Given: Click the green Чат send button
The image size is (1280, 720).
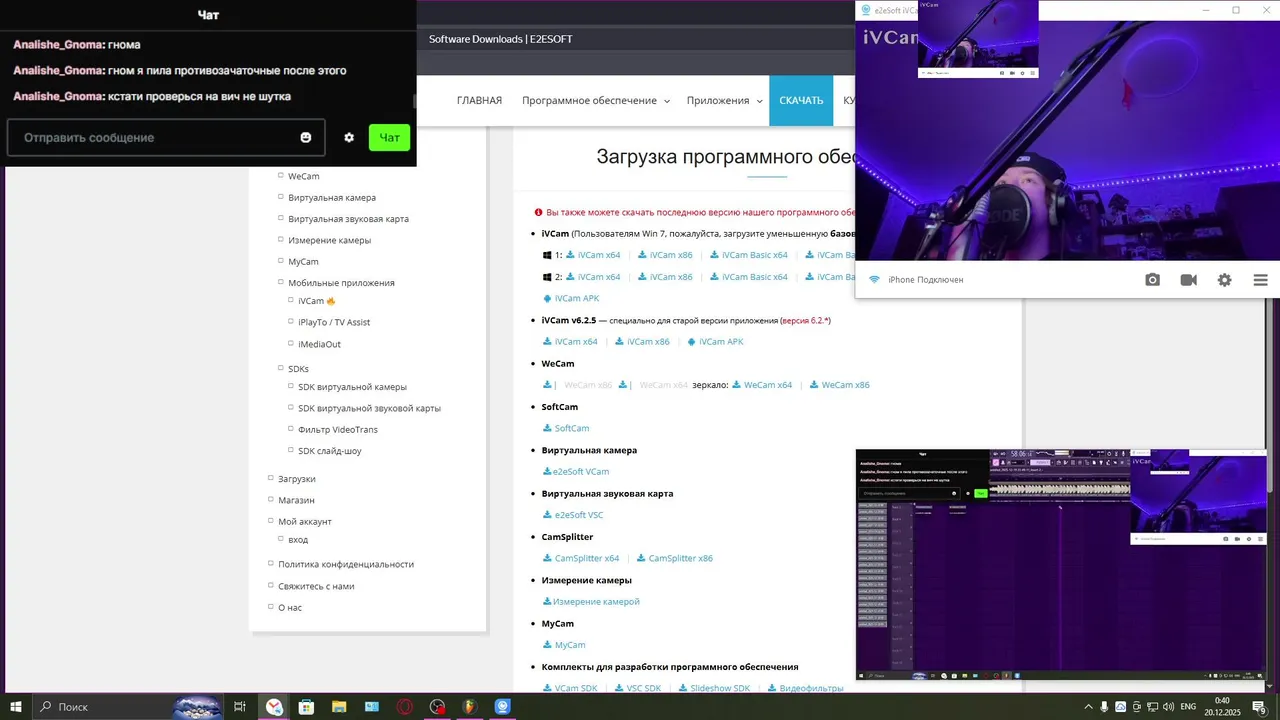Looking at the screenshot, I should pyautogui.click(x=389, y=138).
